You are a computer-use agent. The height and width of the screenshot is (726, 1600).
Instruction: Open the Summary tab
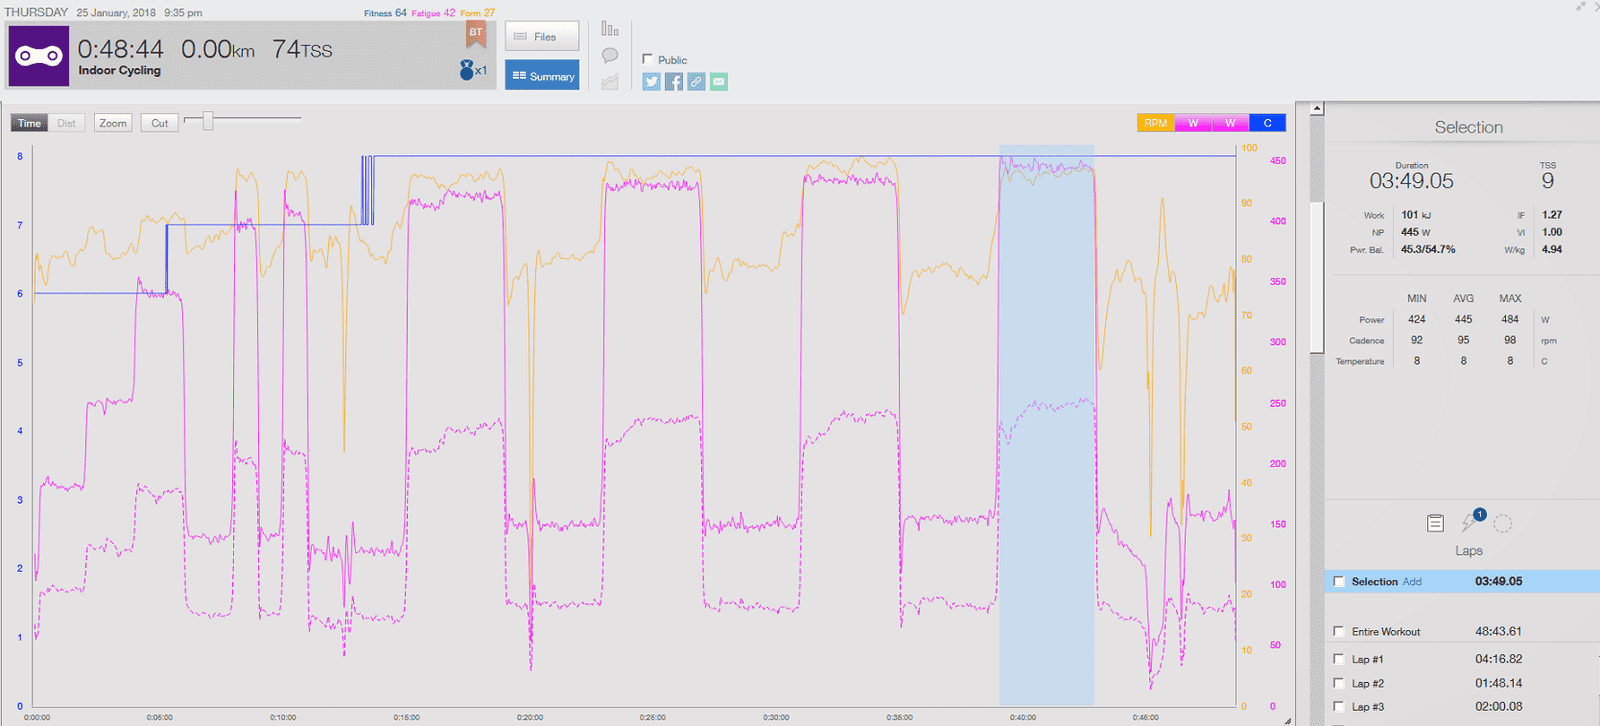click(542, 76)
